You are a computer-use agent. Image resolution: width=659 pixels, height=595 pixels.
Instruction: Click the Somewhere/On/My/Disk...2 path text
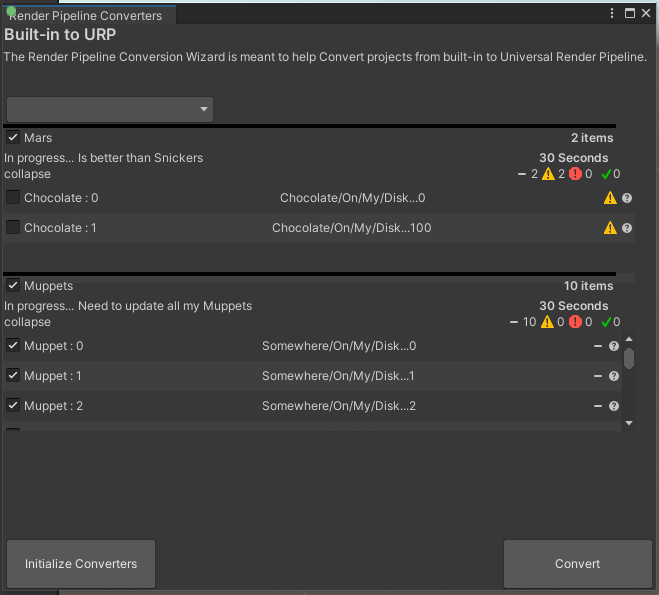coord(339,406)
